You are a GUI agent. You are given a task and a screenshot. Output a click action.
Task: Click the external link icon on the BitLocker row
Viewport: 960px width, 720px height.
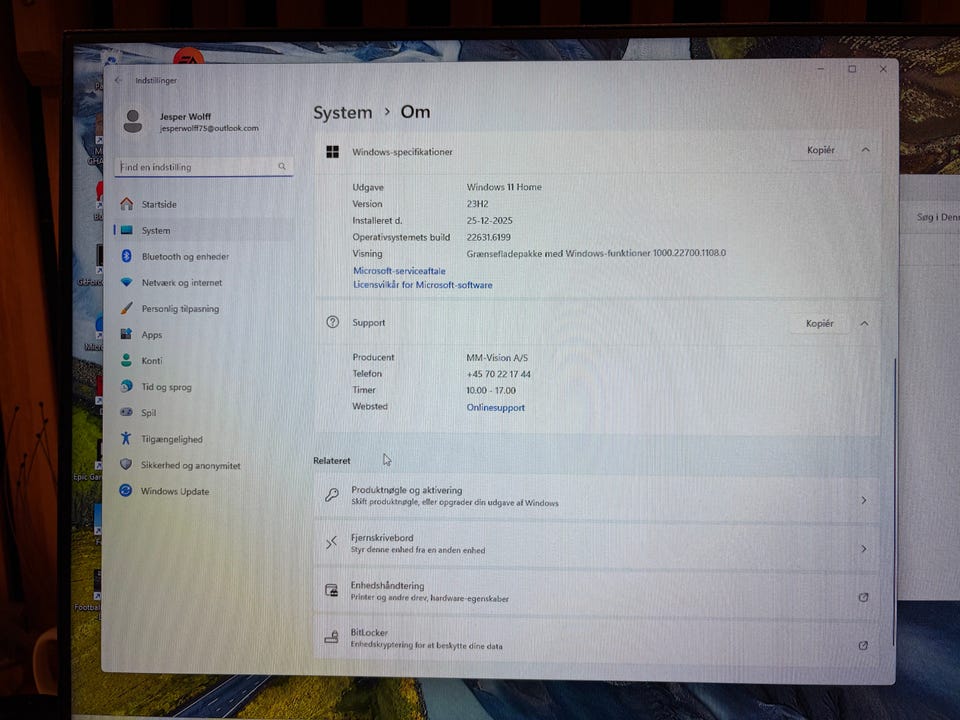[863, 645]
